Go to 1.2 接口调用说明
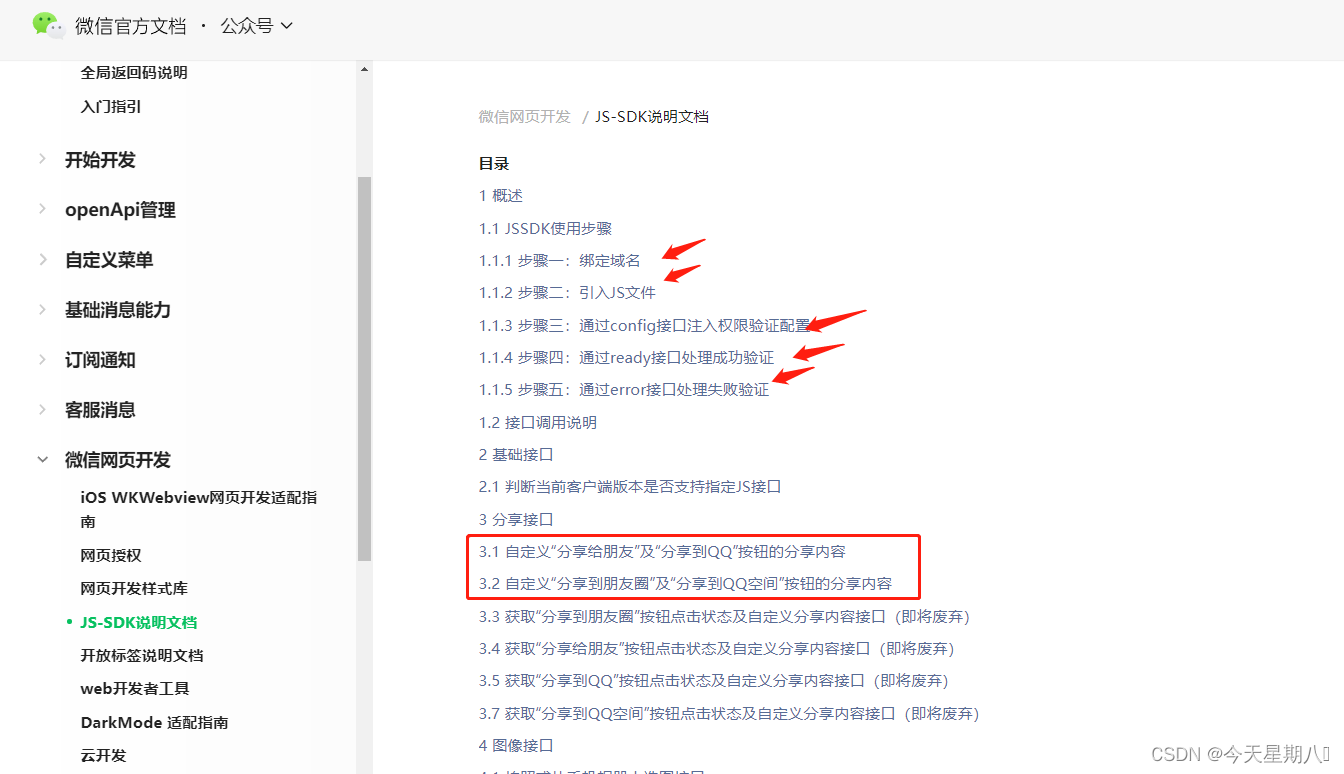This screenshot has width=1344, height=774. tap(538, 422)
